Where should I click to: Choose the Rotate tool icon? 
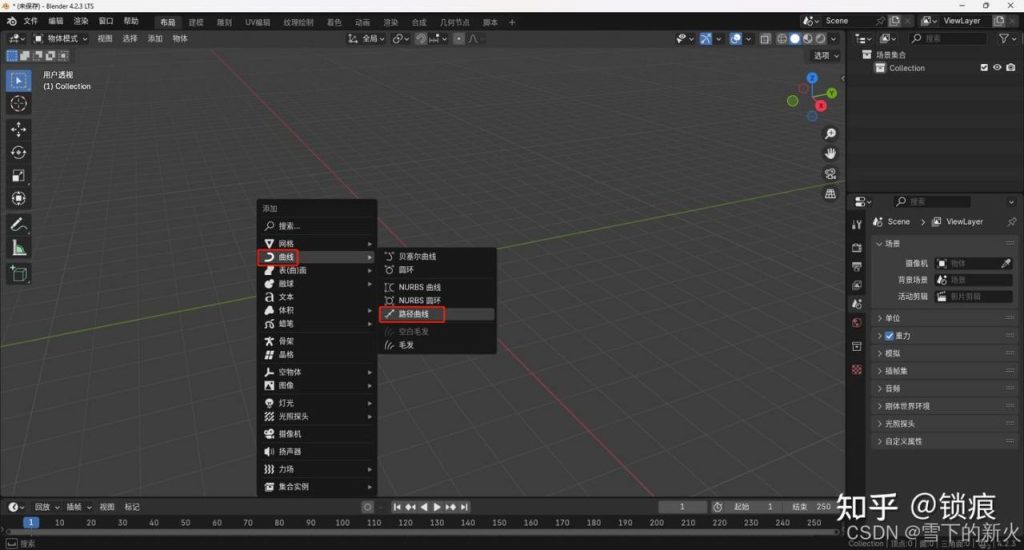pyautogui.click(x=19, y=152)
